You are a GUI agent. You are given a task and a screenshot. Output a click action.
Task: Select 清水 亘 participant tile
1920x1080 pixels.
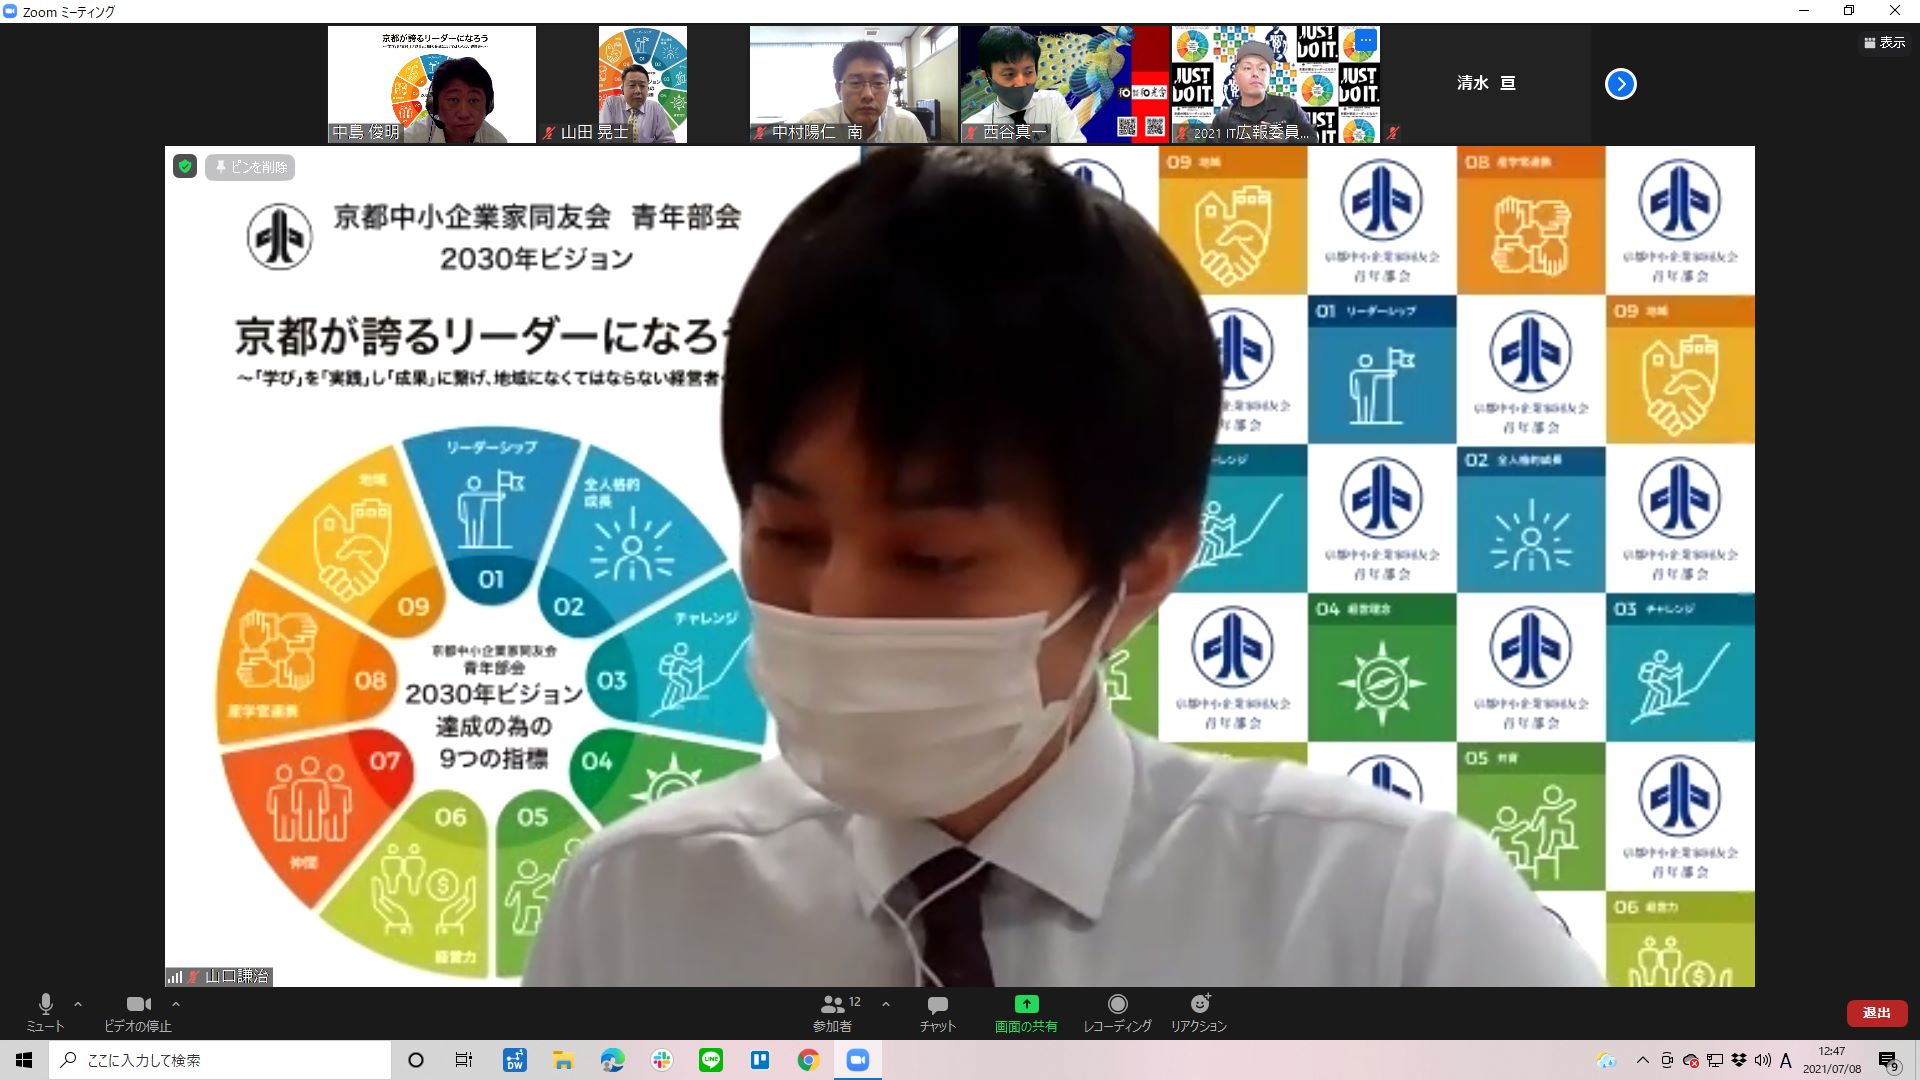pos(1486,84)
